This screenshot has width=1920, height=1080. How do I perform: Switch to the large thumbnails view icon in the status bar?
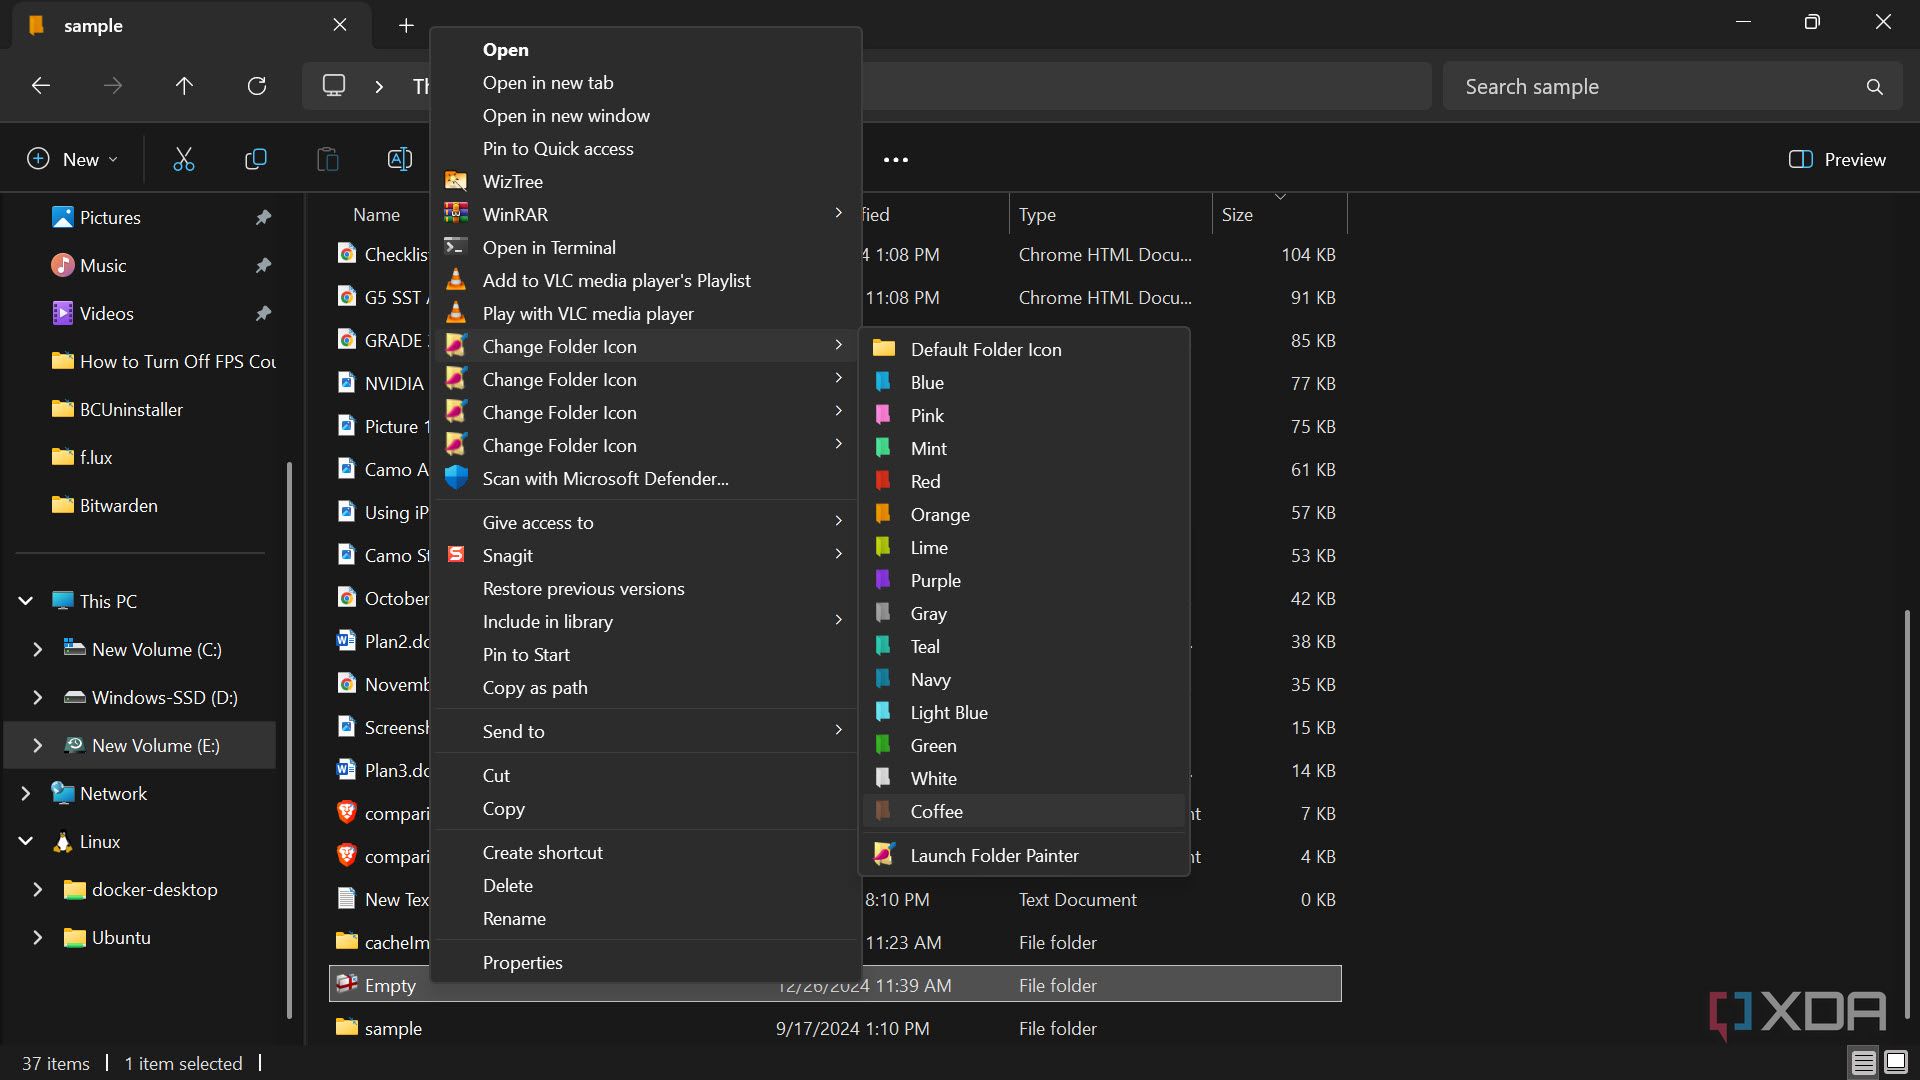pyautogui.click(x=1896, y=1062)
